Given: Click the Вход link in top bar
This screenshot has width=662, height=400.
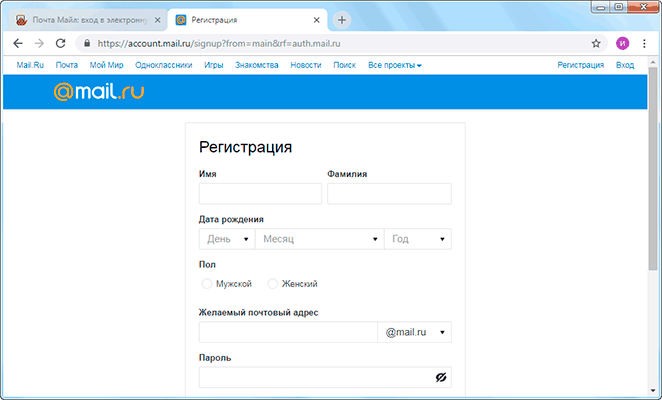Looking at the screenshot, I should click(x=625, y=65).
